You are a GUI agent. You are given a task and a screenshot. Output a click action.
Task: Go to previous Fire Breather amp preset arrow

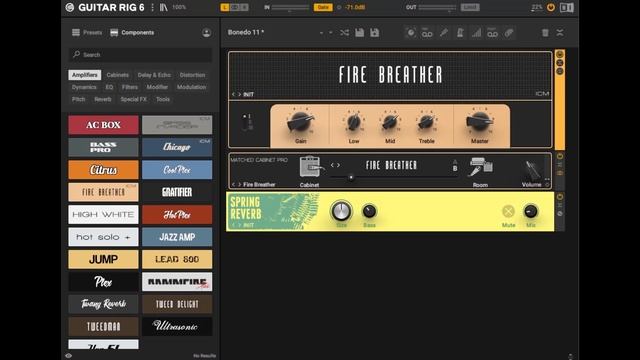[x=233, y=94]
